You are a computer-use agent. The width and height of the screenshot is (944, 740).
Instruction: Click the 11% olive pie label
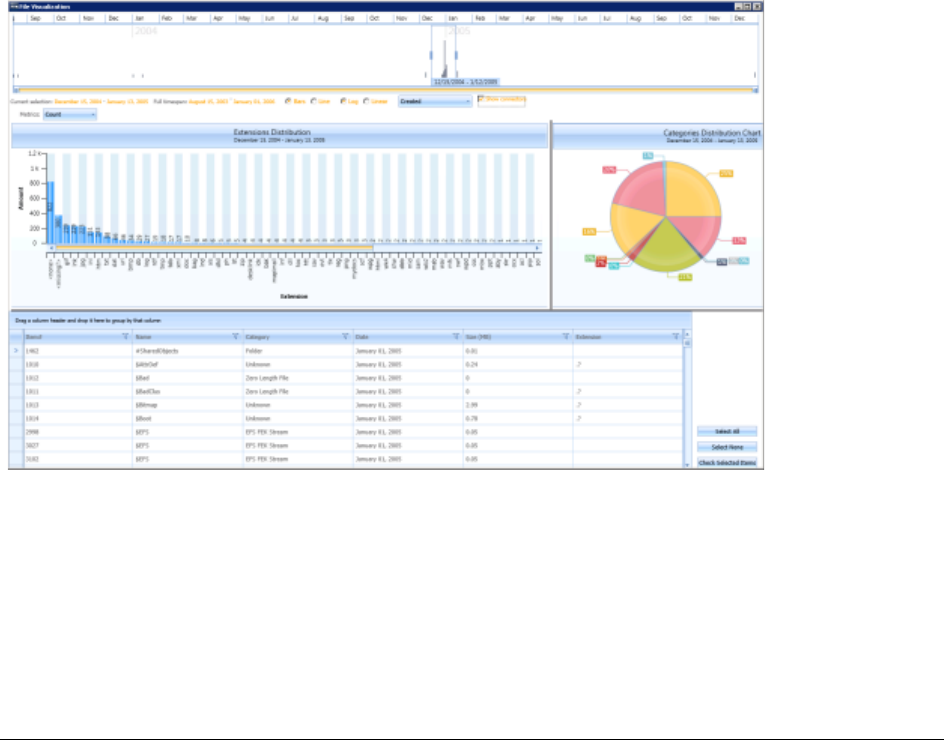click(685, 277)
